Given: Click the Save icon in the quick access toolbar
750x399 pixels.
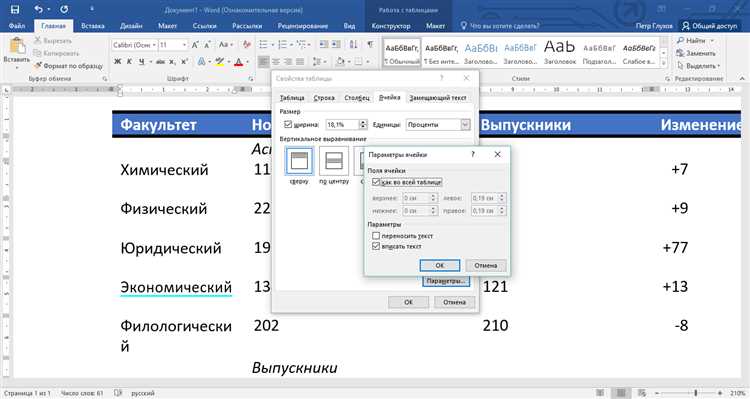Looking at the screenshot, I should 15,9.
